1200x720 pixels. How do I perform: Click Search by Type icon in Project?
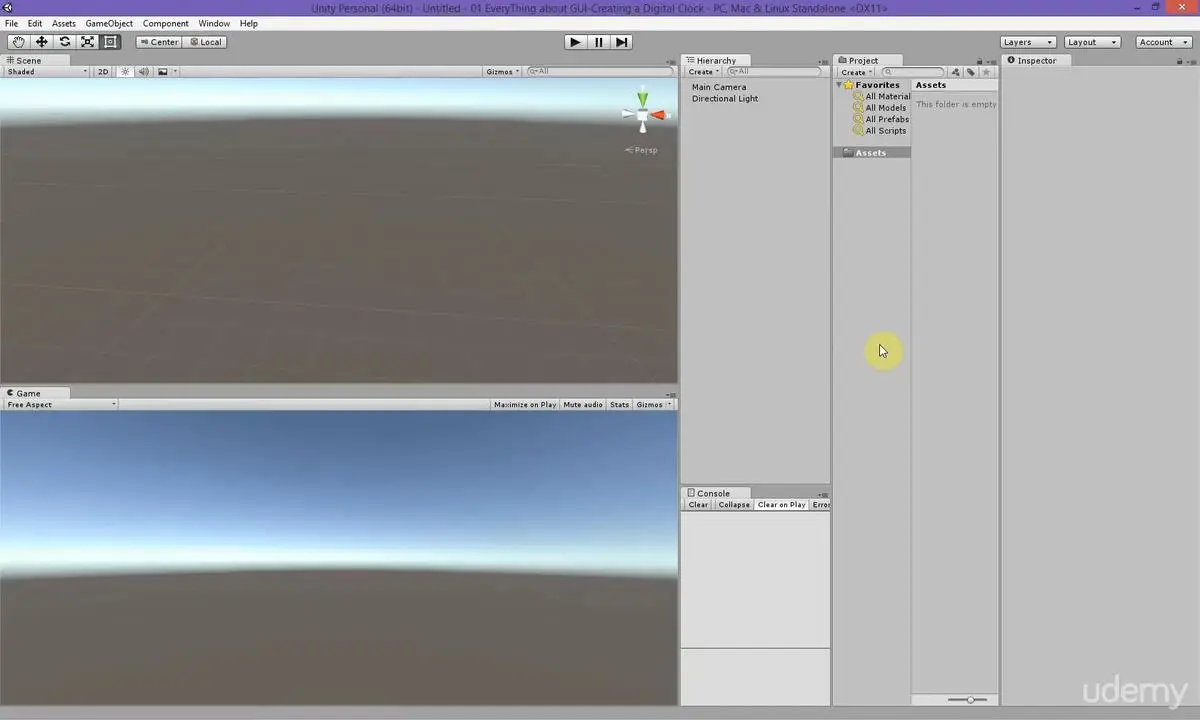click(x=955, y=72)
